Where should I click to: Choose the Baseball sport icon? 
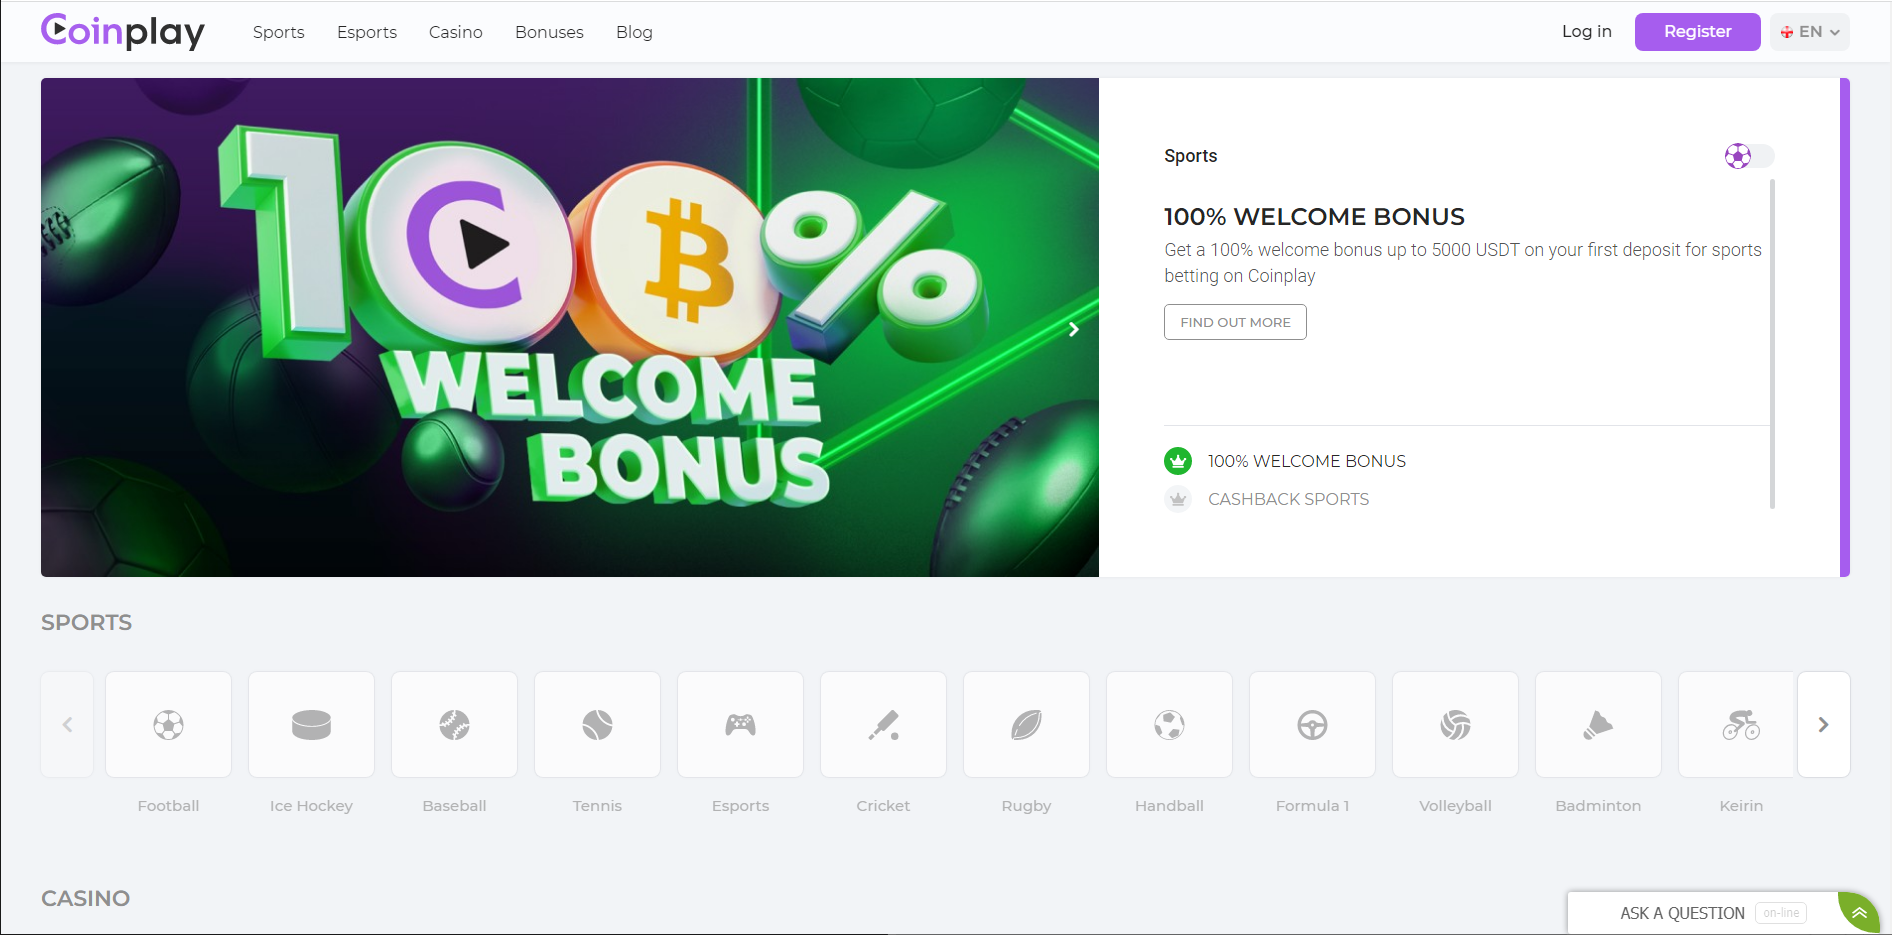pyautogui.click(x=454, y=724)
